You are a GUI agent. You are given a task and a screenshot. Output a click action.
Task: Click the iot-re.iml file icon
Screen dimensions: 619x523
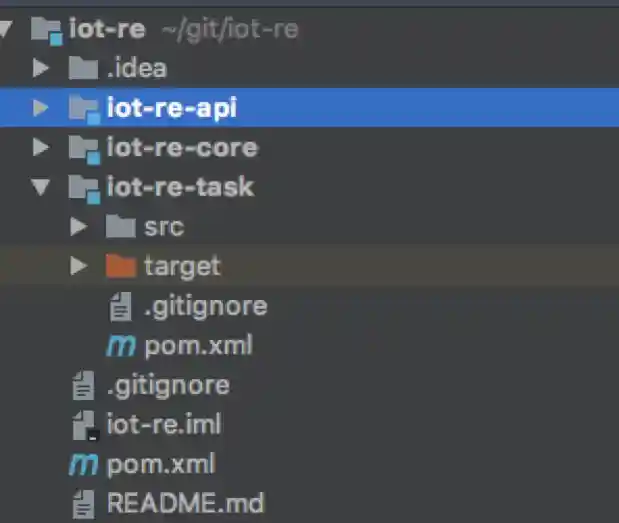point(84,425)
